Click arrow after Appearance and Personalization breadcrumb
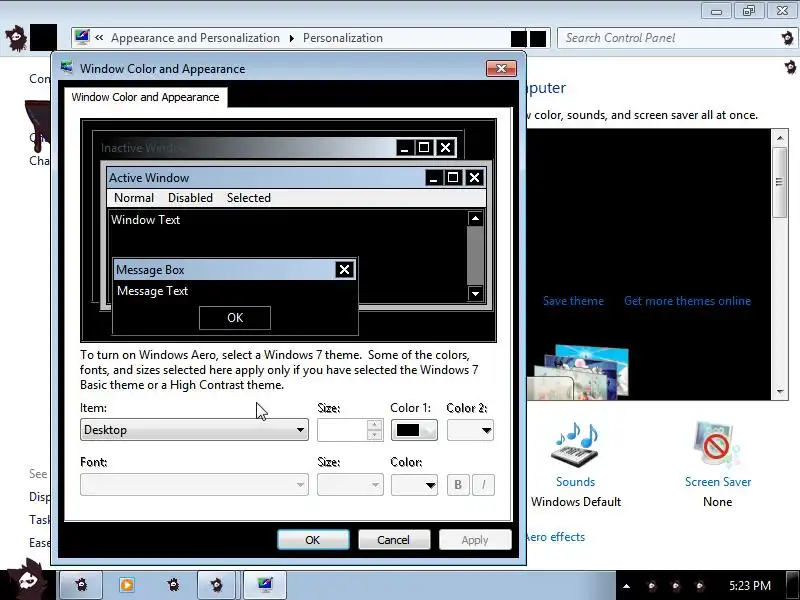Screen dimensions: 800x600 tap(292, 38)
